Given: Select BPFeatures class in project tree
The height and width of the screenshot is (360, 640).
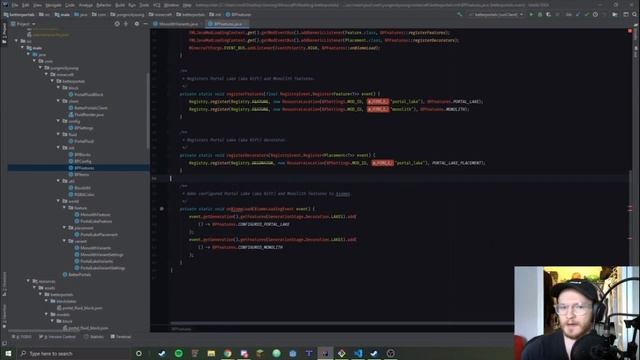Looking at the screenshot, I should click(81, 168).
